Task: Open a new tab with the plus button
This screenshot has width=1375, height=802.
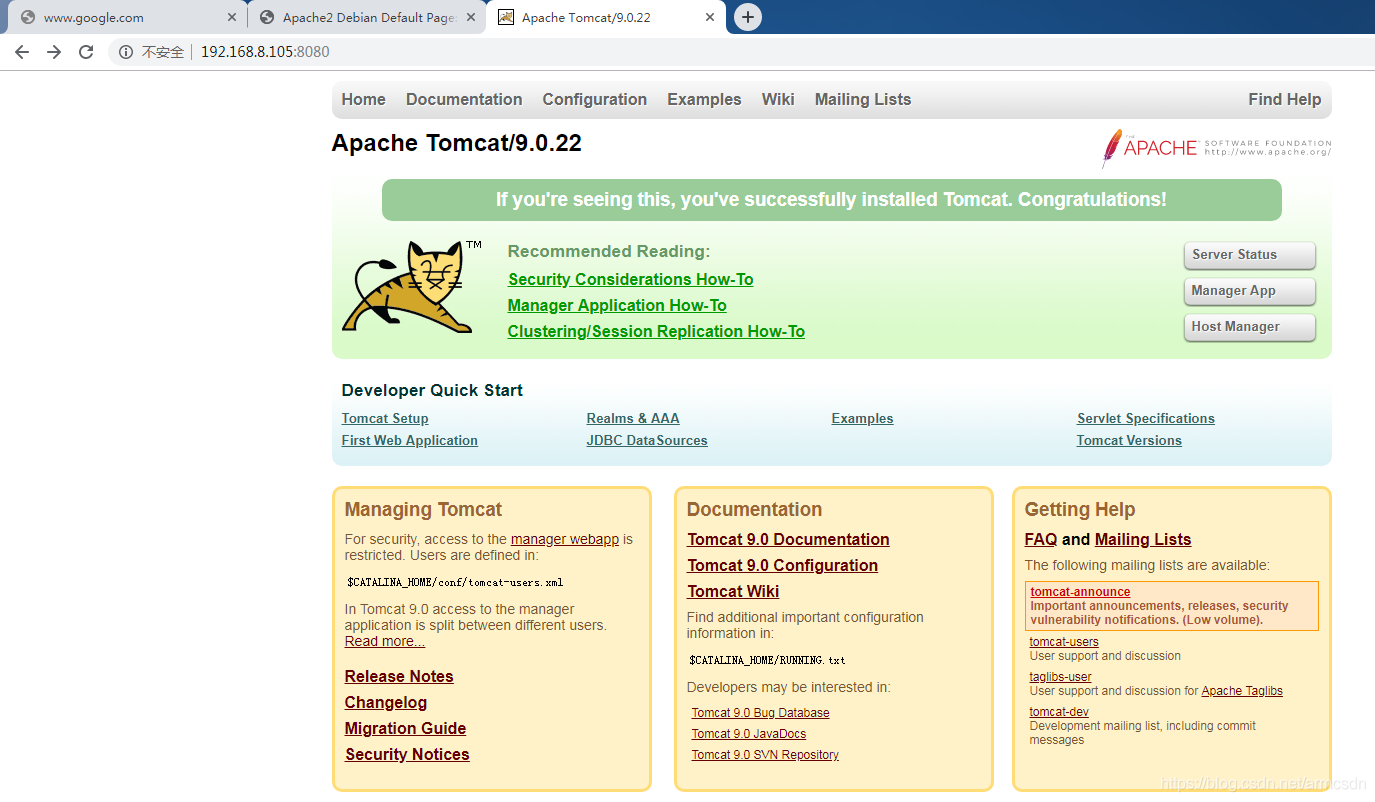Action: point(747,17)
